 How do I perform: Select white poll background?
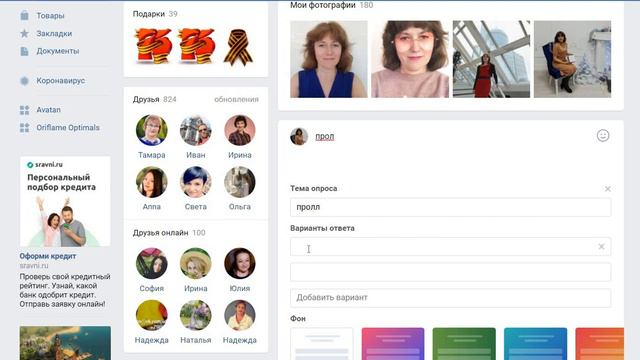[322, 344]
